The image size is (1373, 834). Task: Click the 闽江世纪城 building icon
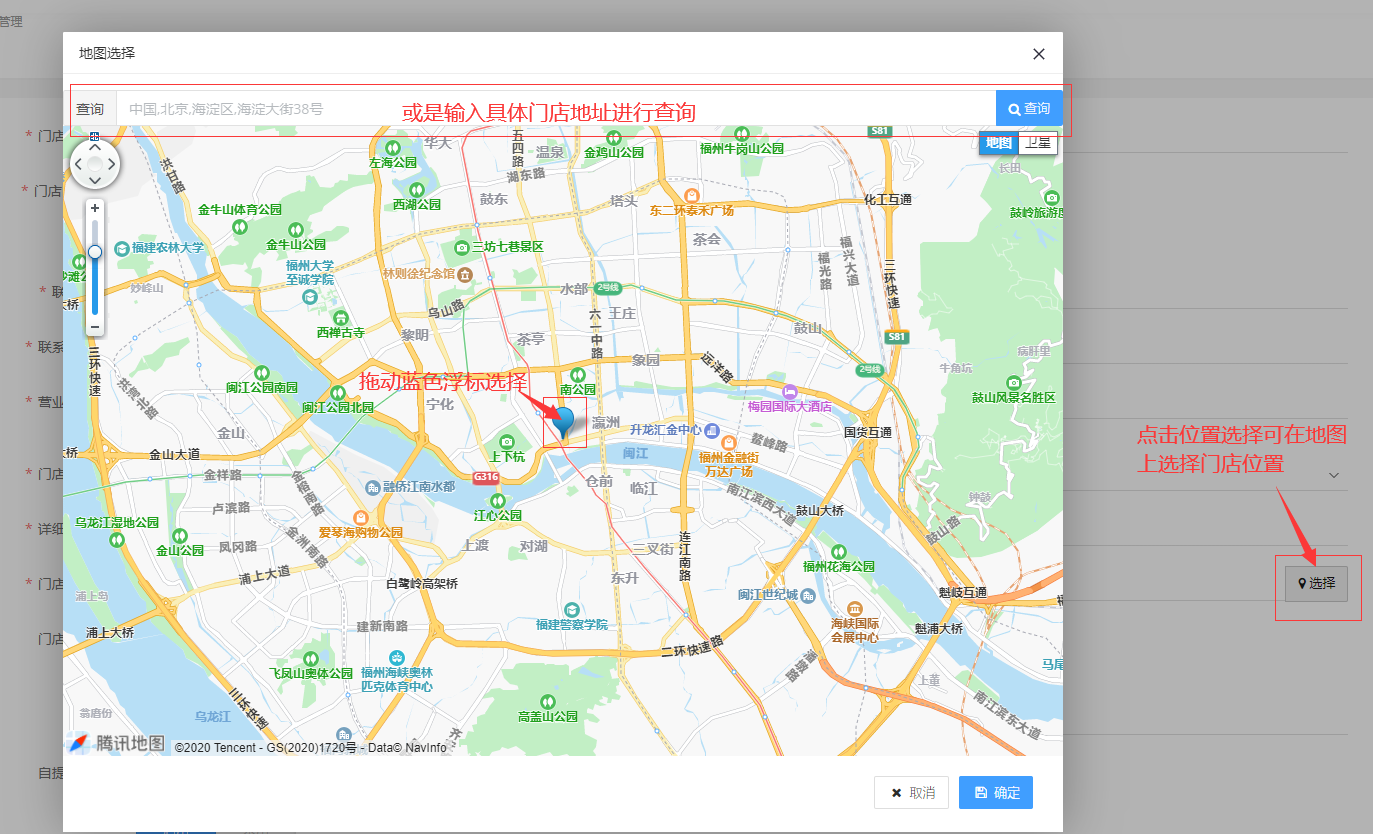pos(808,595)
